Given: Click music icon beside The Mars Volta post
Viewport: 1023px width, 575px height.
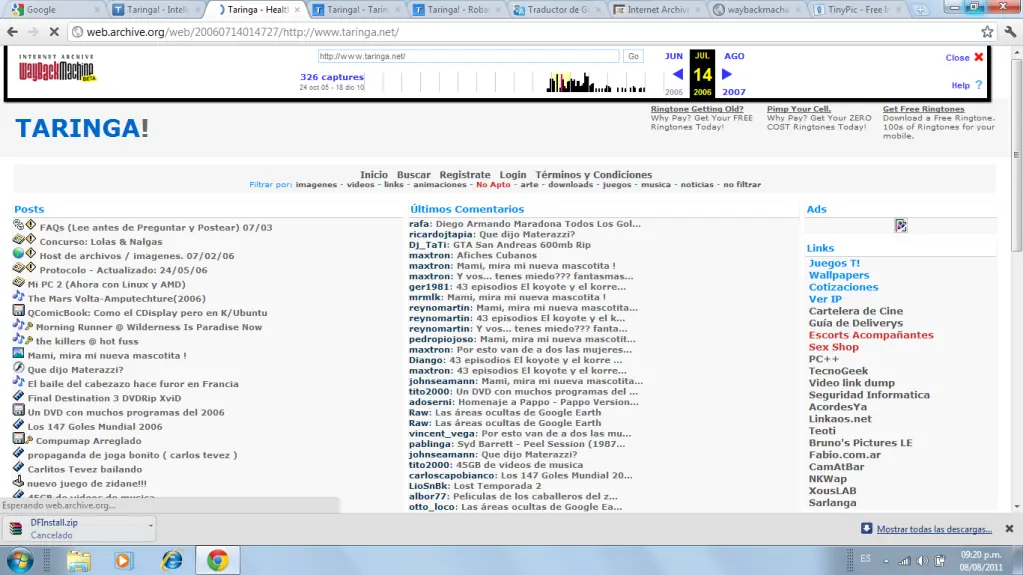Looking at the screenshot, I should click(18, 297).
